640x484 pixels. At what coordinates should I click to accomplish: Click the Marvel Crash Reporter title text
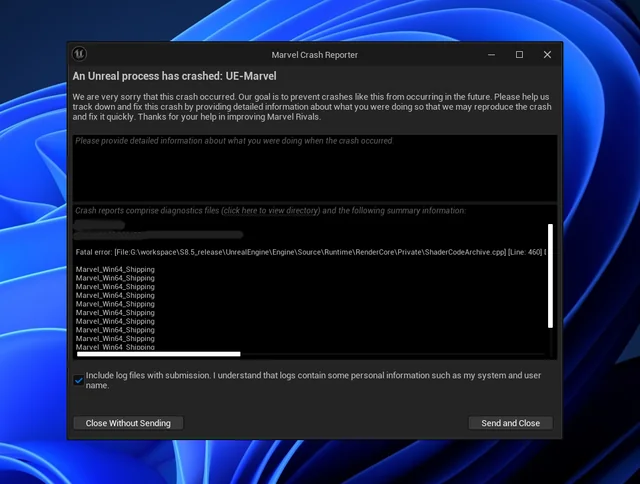[314, 55]
